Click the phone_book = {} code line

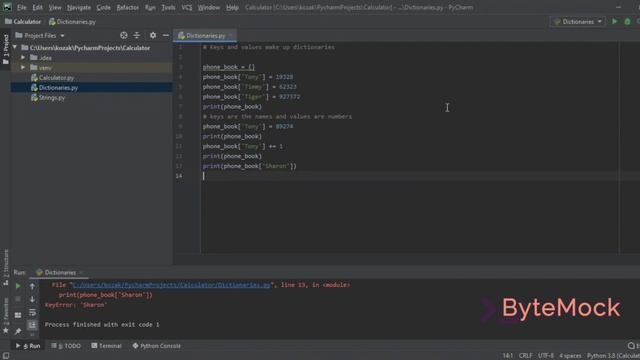point(229,67)
